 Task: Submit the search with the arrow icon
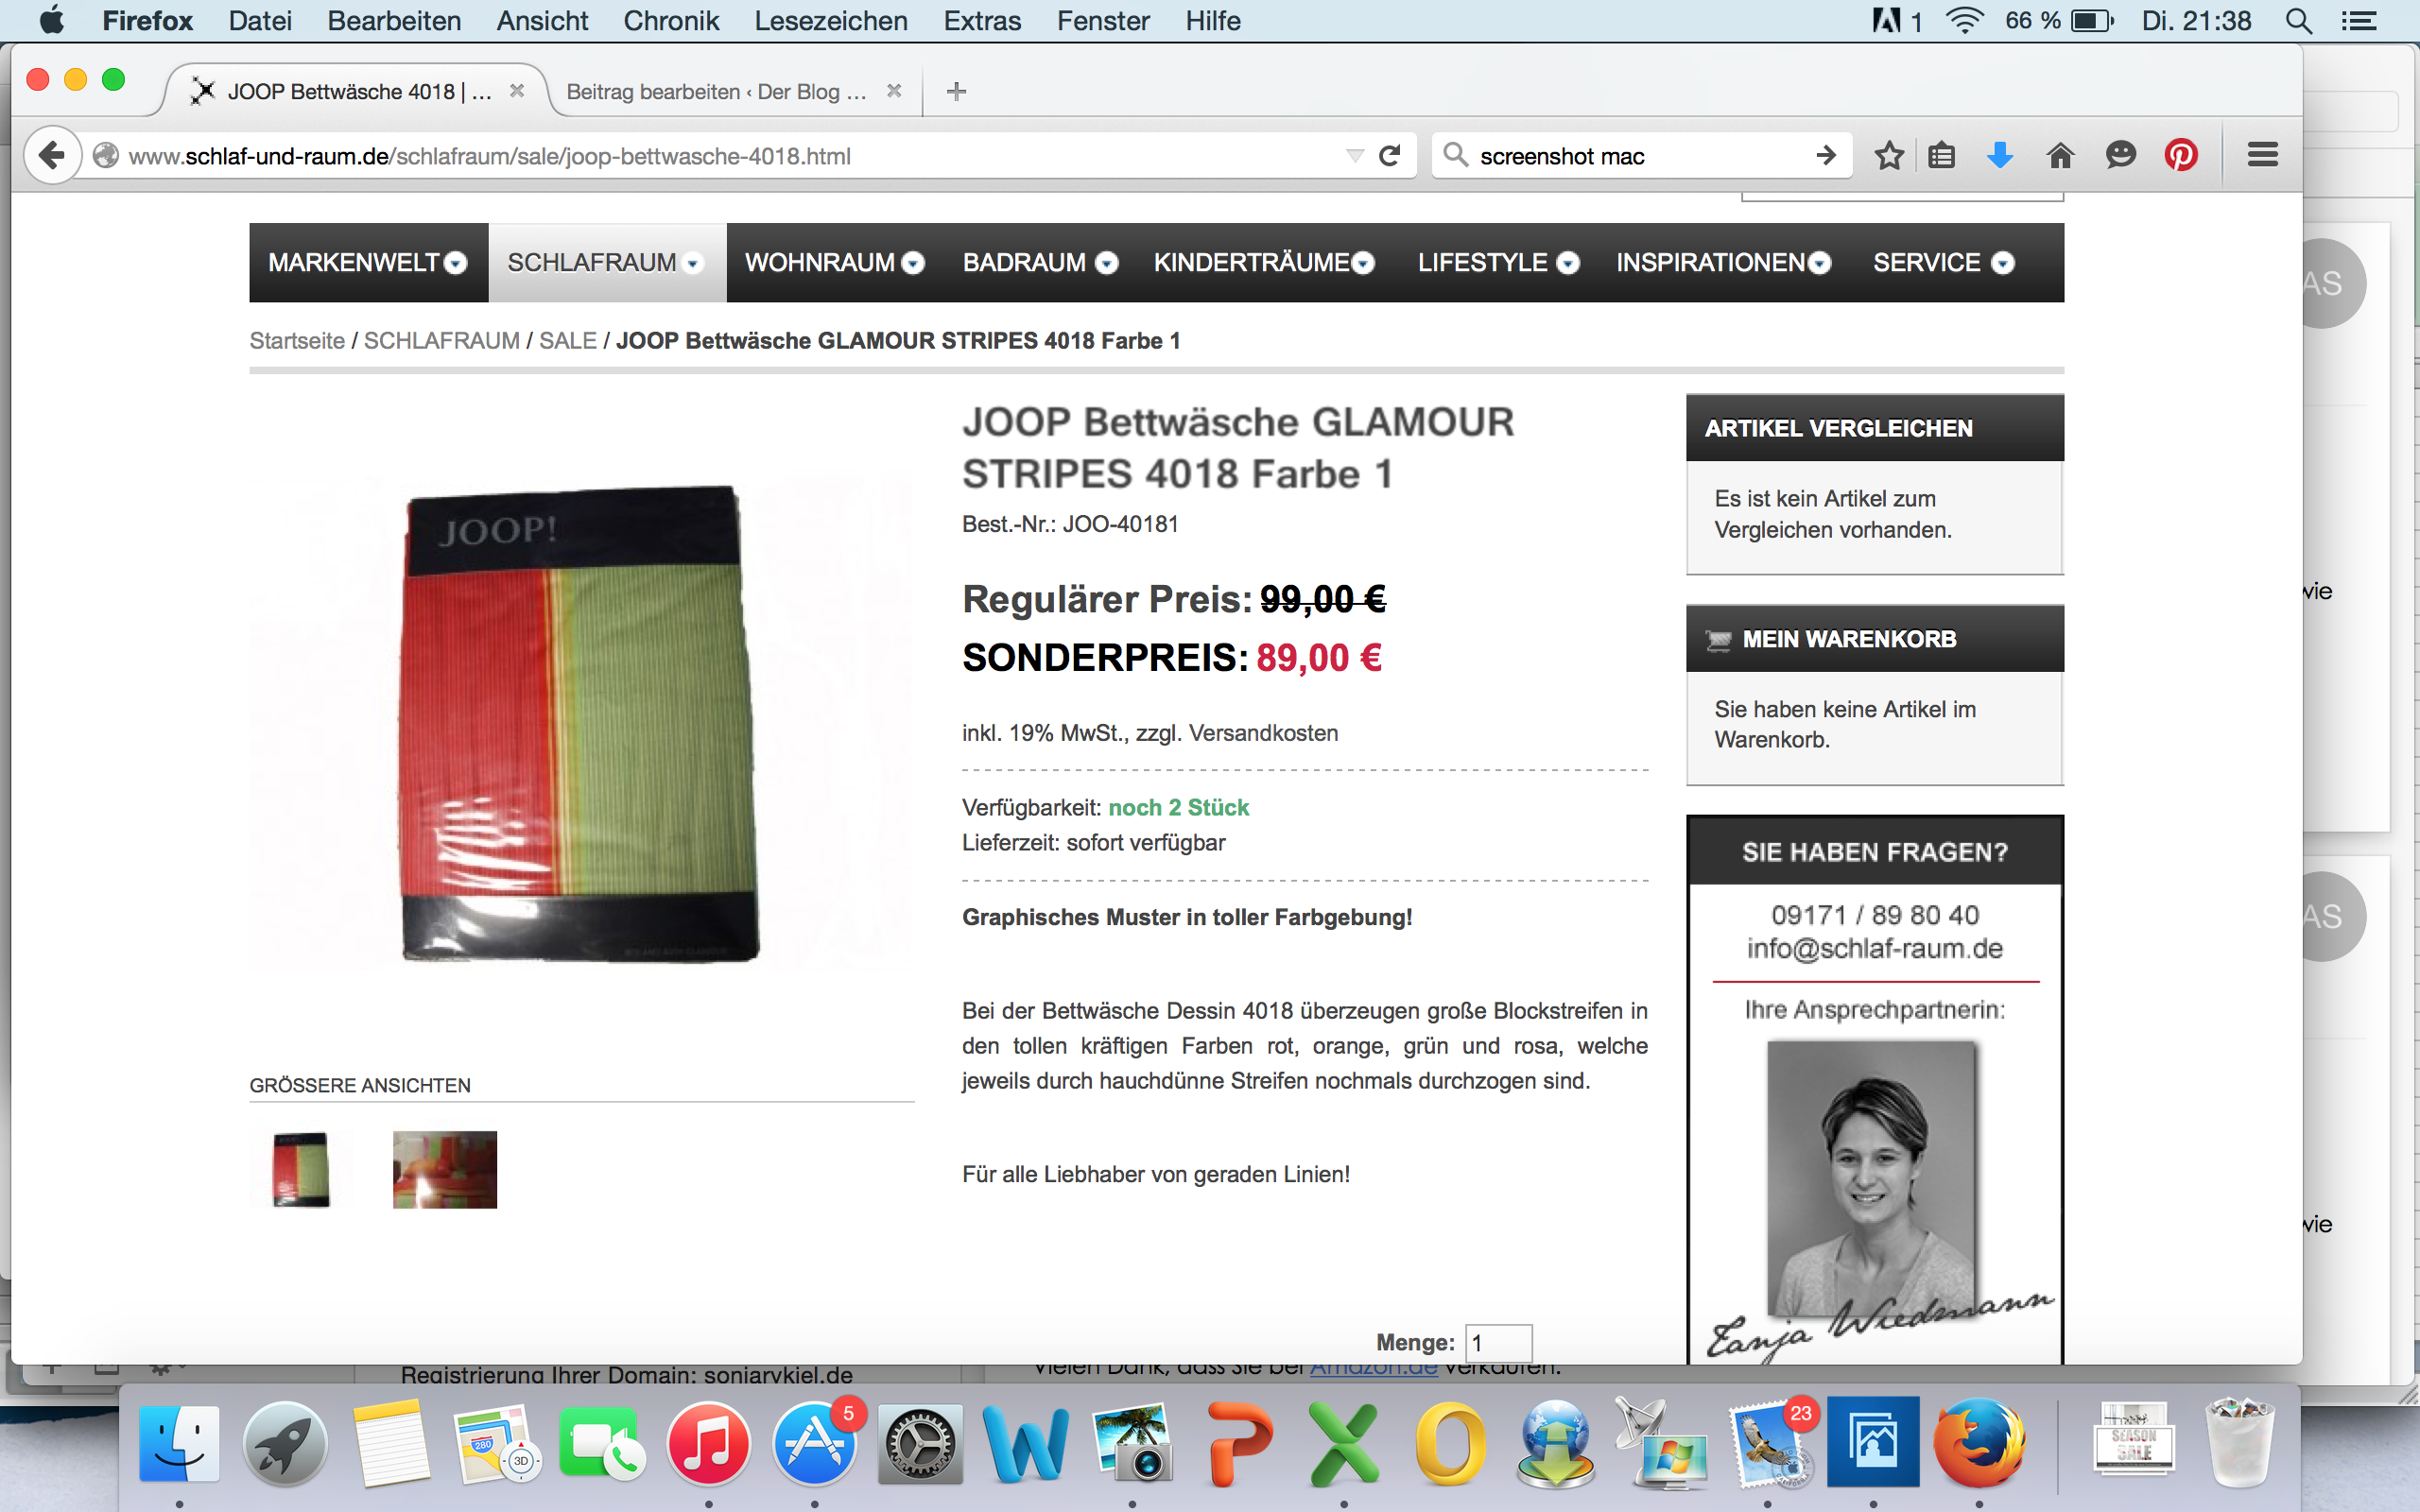[x=1826, y=155]
